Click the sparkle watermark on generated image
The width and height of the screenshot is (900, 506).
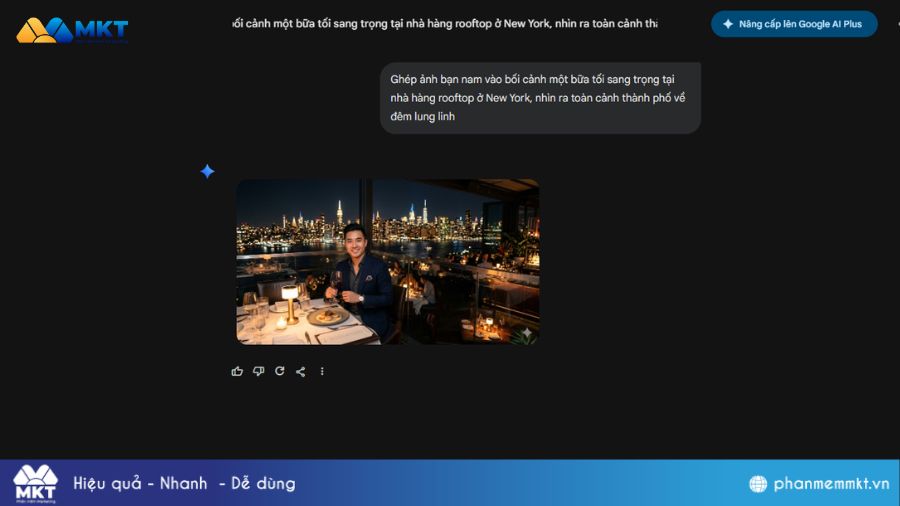tap(526, 333)
